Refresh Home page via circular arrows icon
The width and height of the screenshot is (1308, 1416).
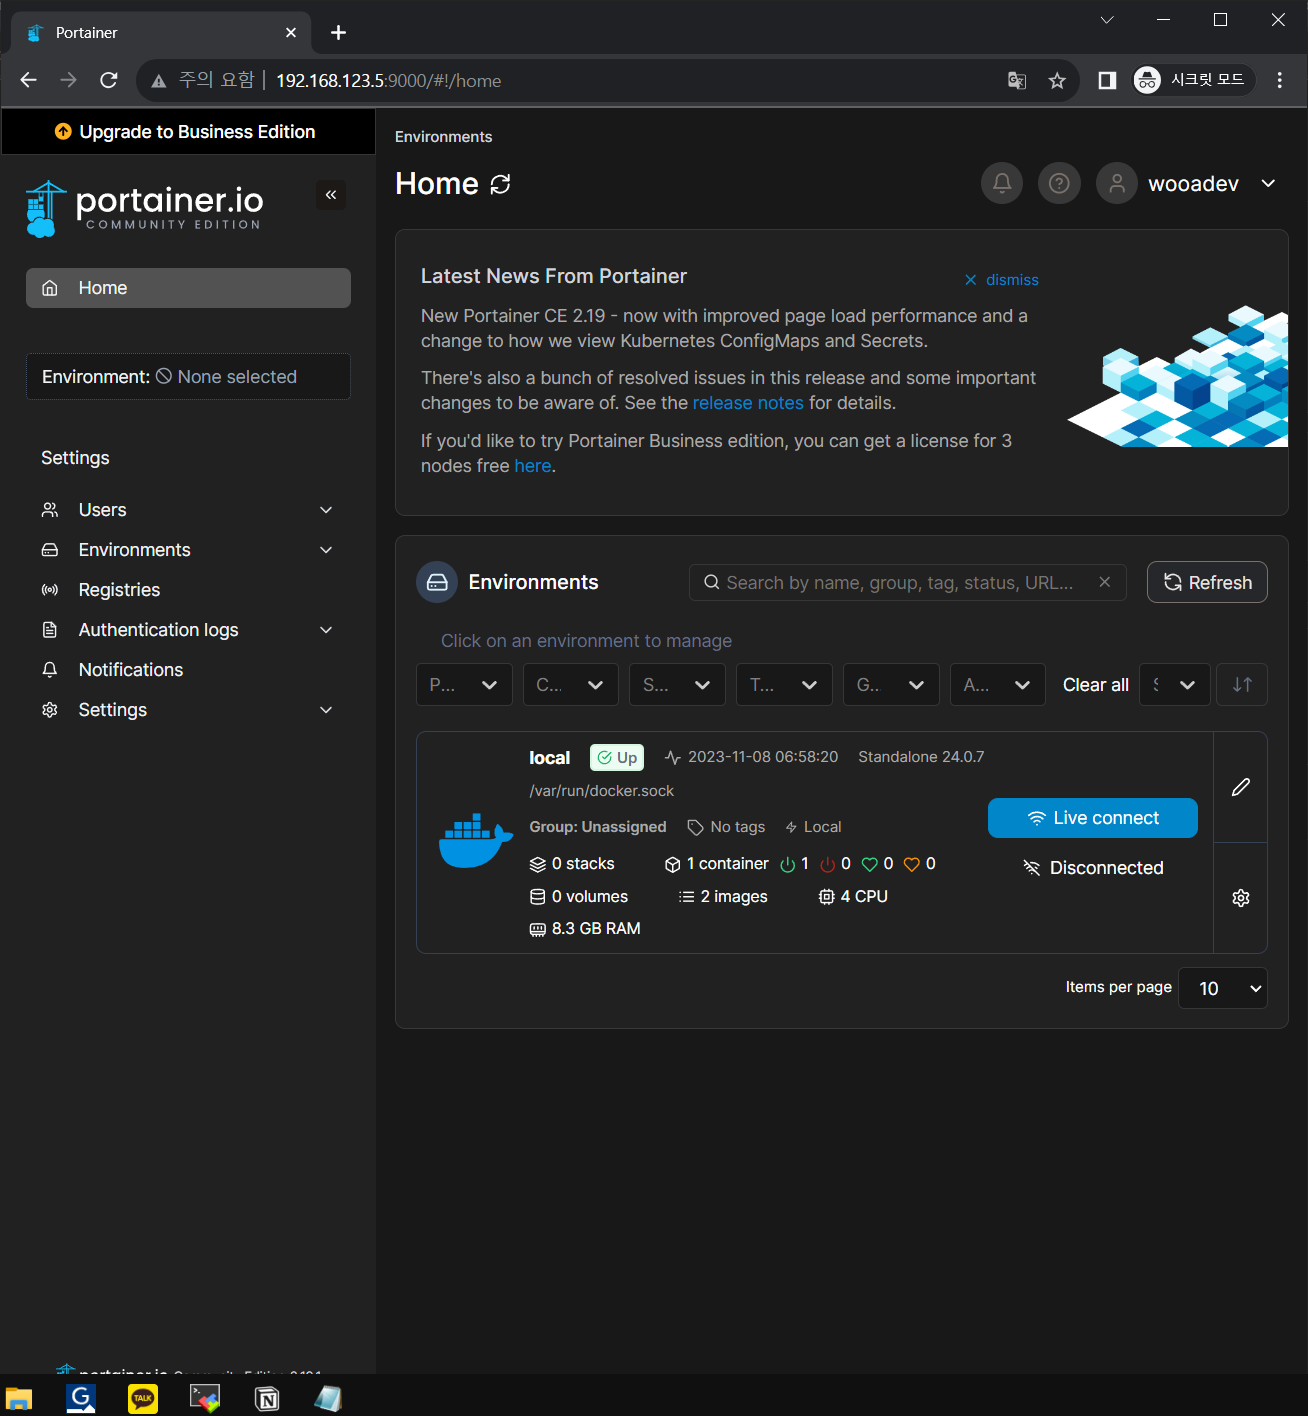[x=501, y=184]
